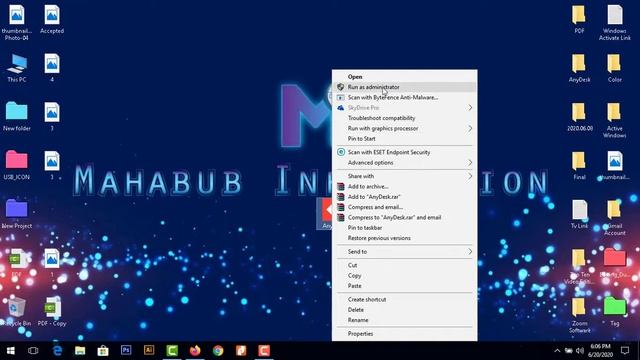
Task: Choose Pin to Start
Action: (x=404, y=138)
